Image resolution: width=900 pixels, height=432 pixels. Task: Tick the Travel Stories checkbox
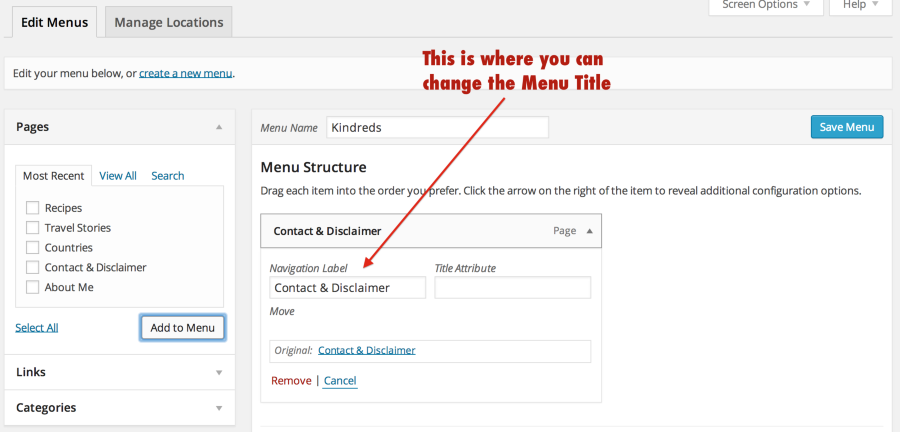[x=33, y=228]
